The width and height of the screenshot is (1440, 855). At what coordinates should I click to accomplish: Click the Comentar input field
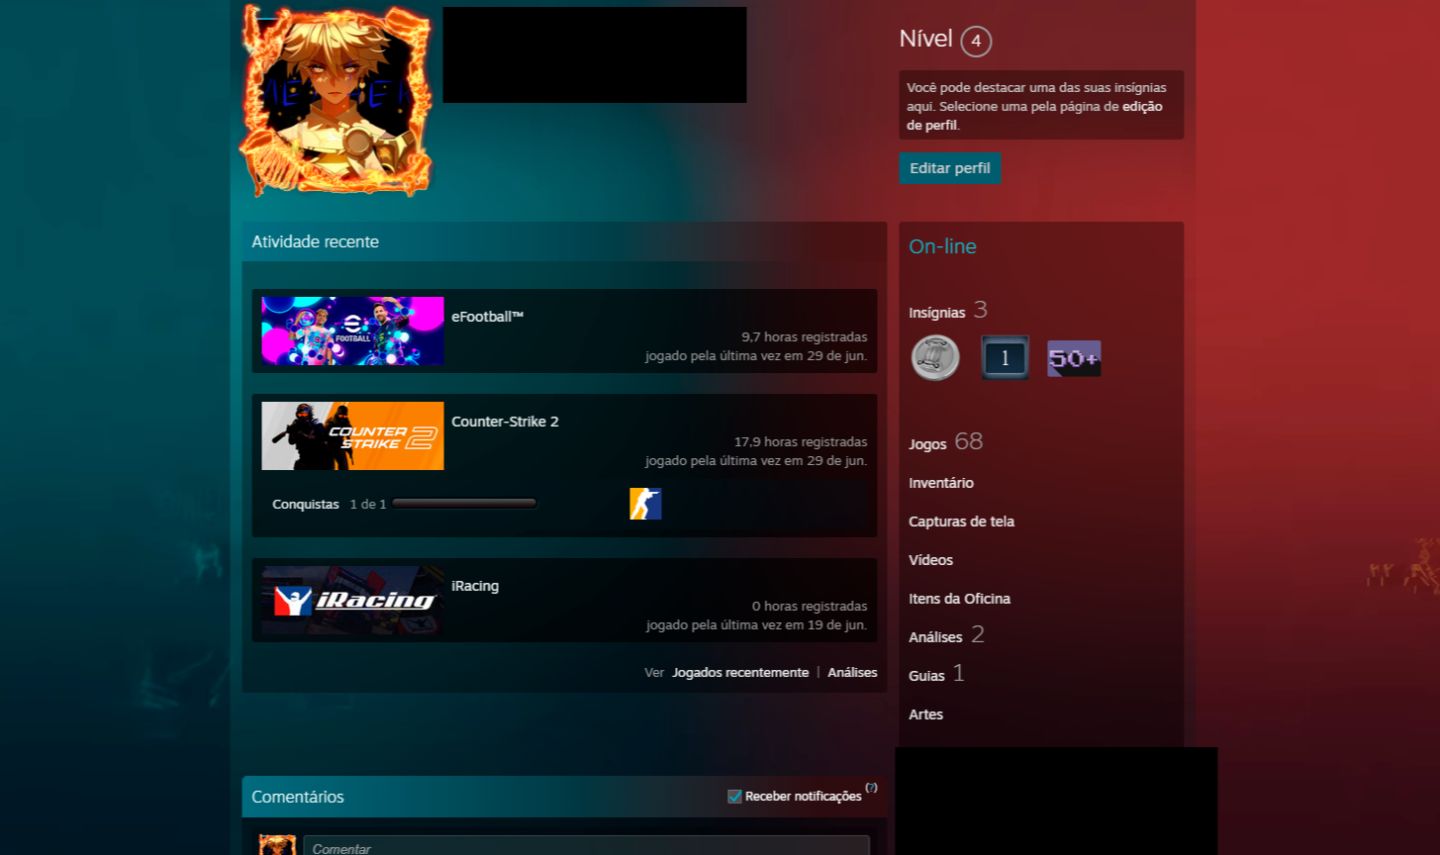click(x=586, y=846)
